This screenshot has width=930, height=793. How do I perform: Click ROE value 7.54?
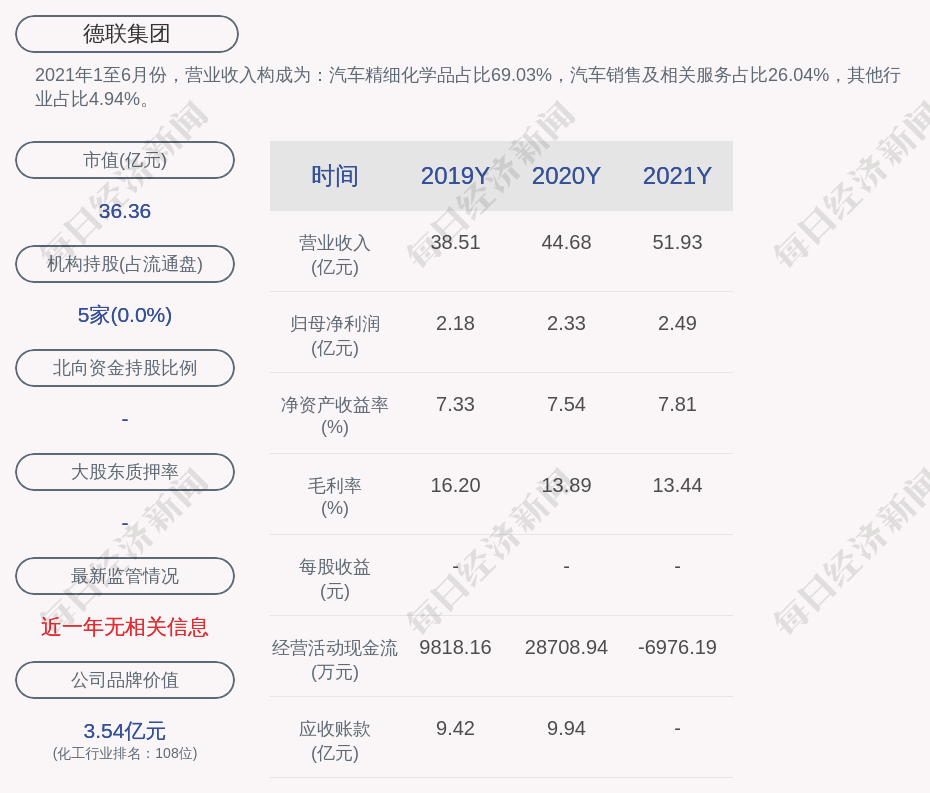[566, 405]
